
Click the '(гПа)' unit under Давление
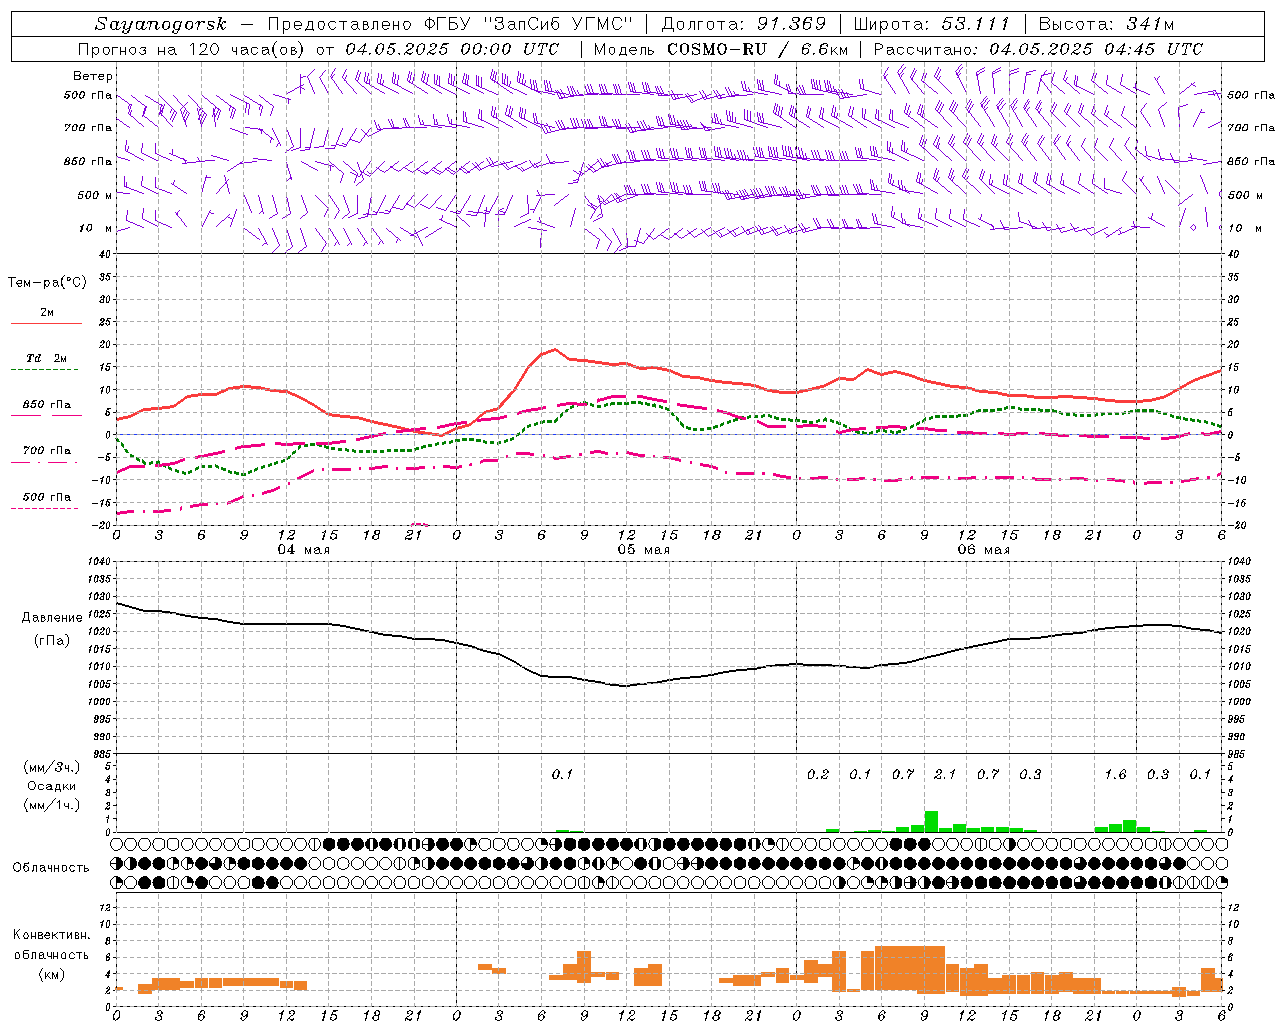pyautogui.click(x=52, y=641)
